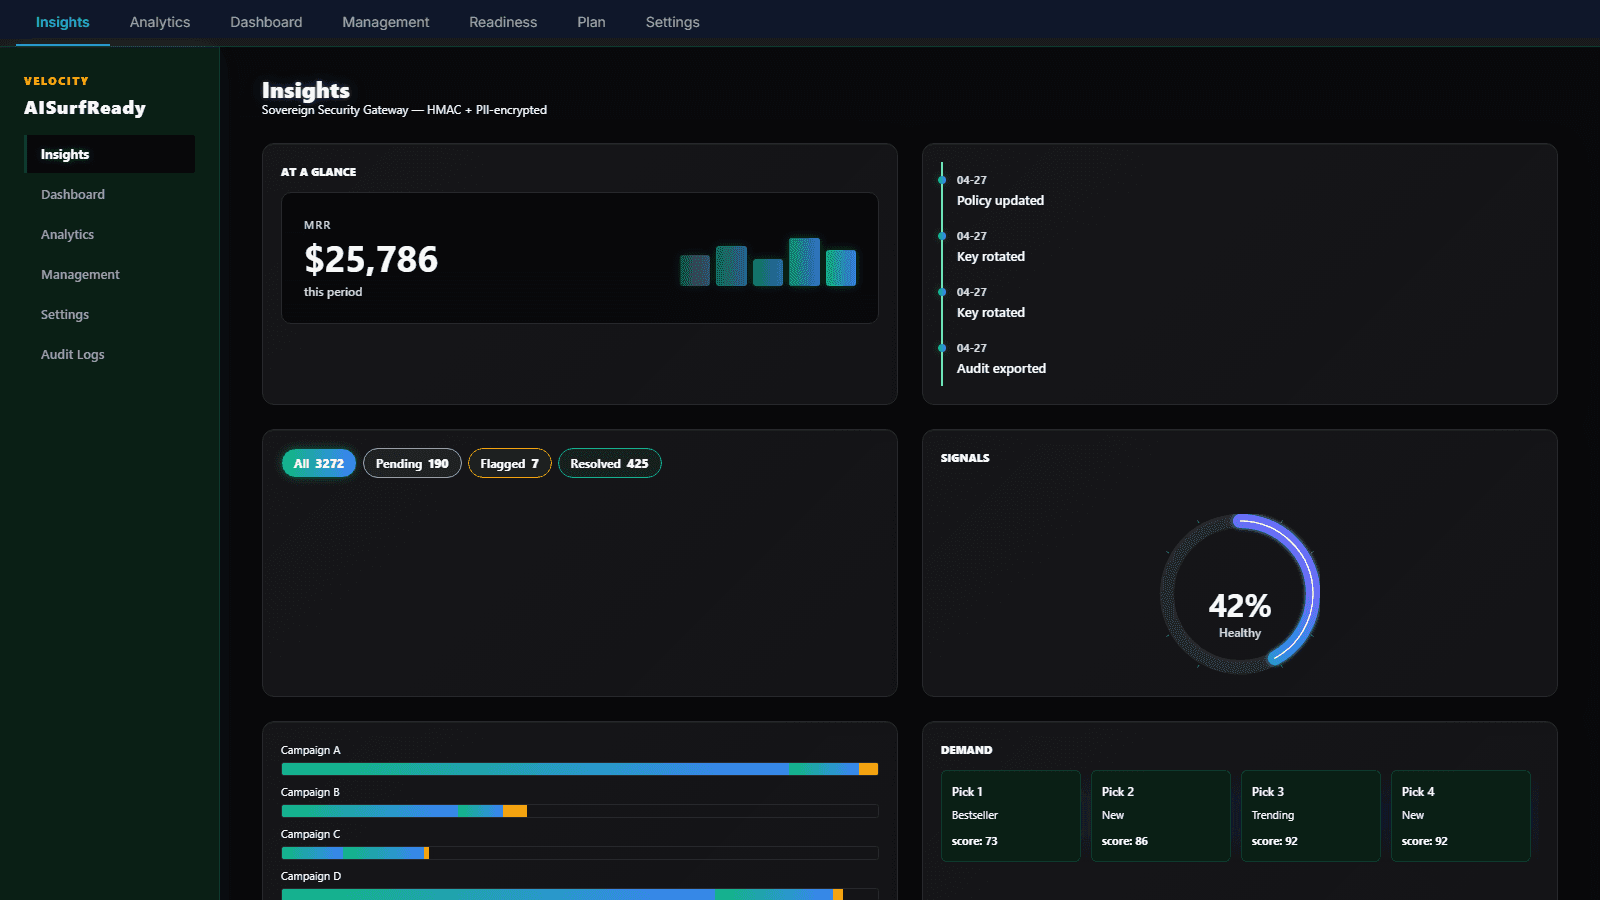Click the AISurfReady brand title
1600x900 pixels.
pos(85,108)
